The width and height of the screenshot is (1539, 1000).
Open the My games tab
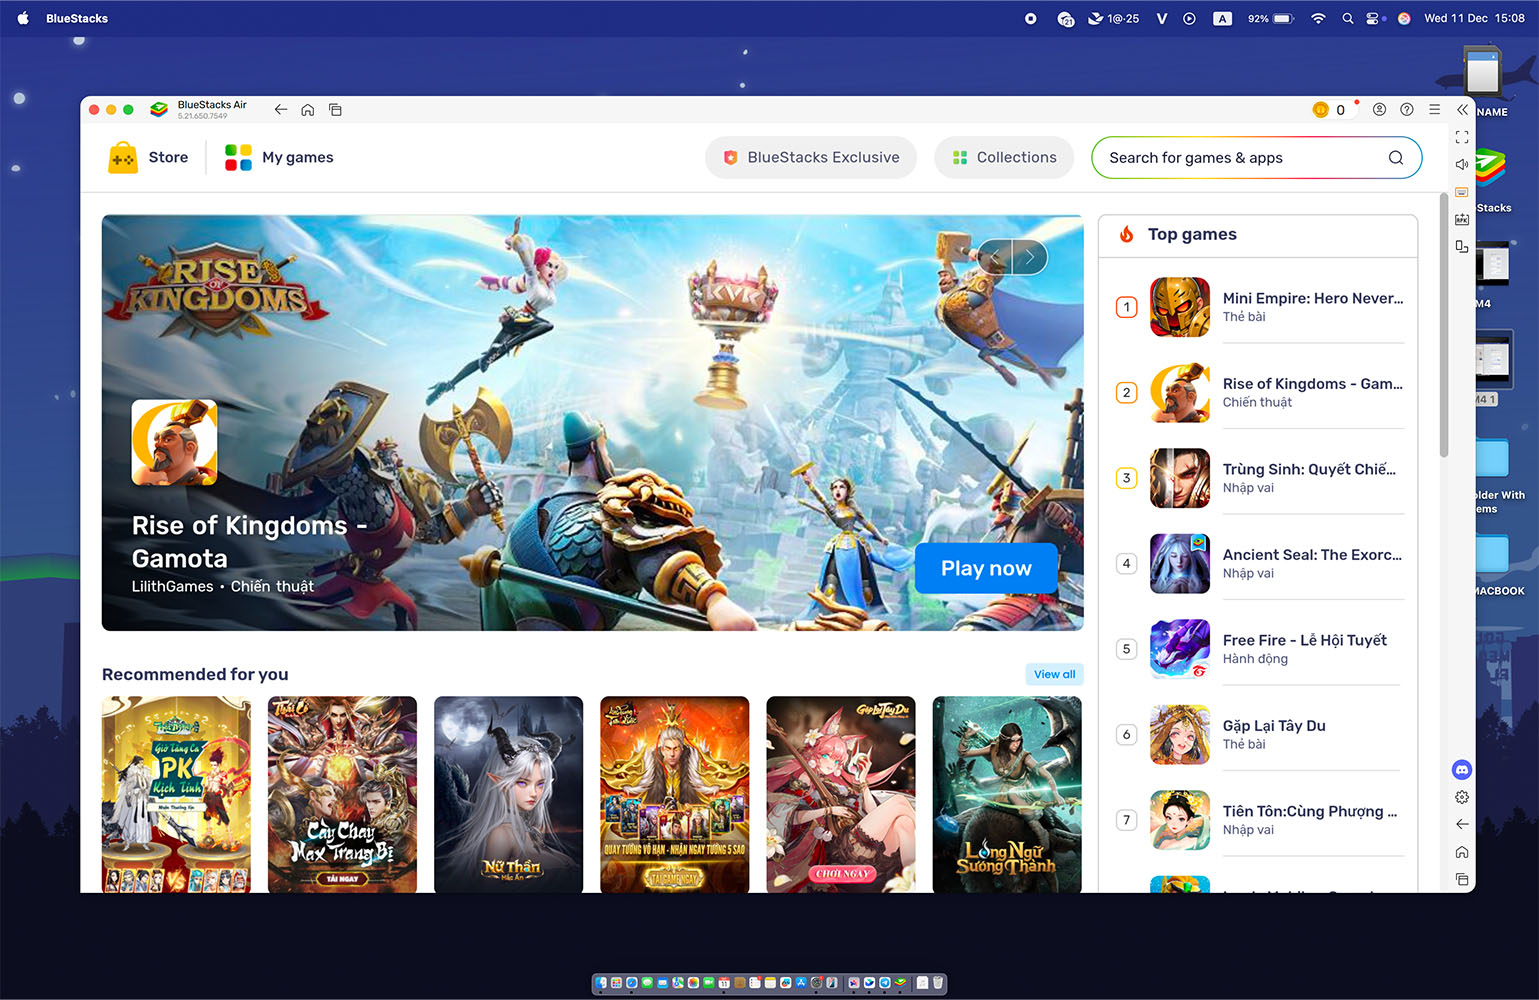pos(279,158)
